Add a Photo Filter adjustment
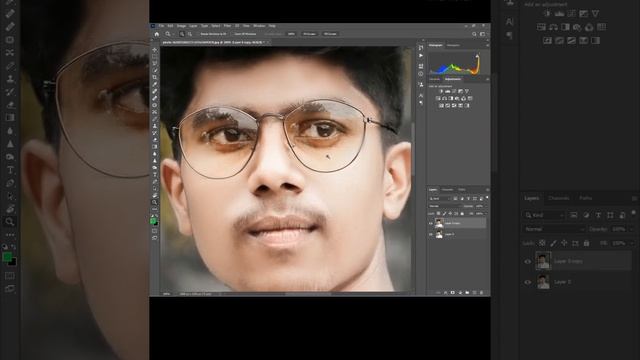The image size is (640, 360). 457,98
